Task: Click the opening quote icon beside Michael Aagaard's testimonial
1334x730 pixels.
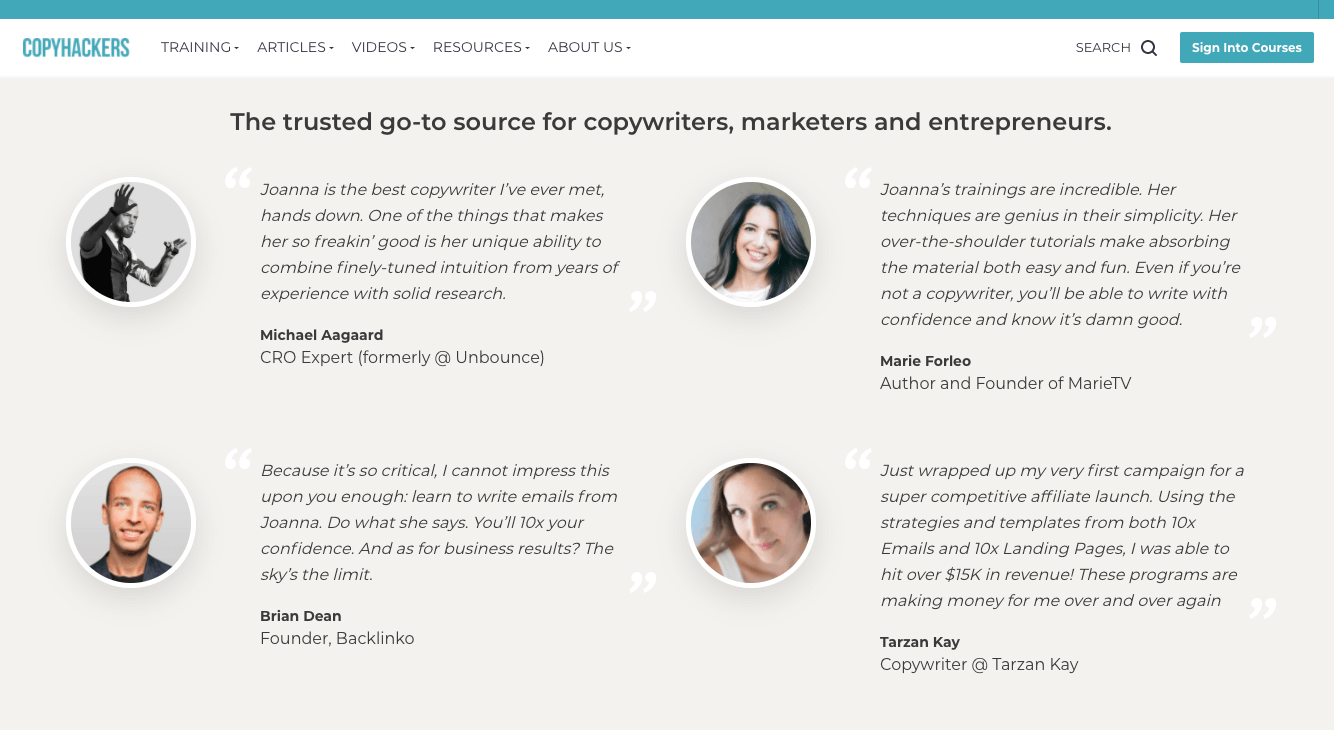Action: 239,180
